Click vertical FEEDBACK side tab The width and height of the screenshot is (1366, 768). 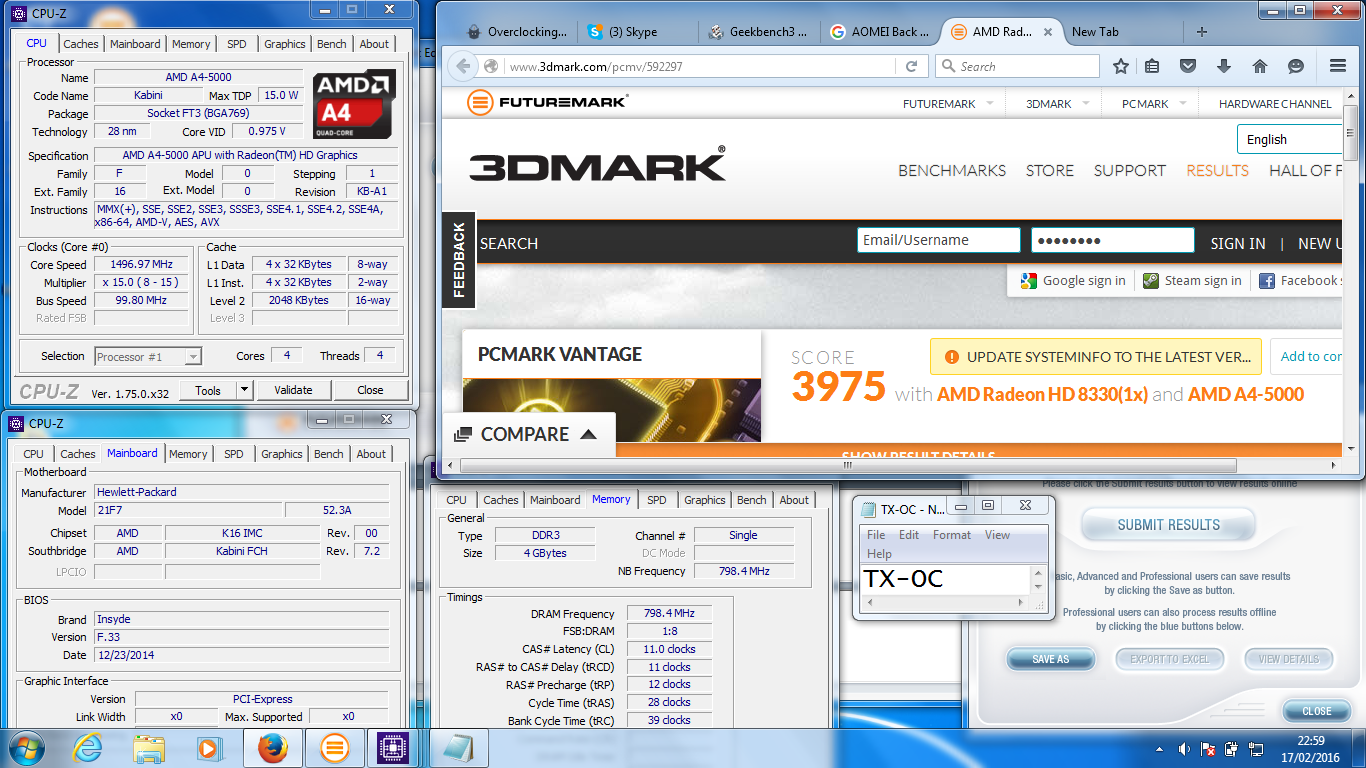[459, 260]
